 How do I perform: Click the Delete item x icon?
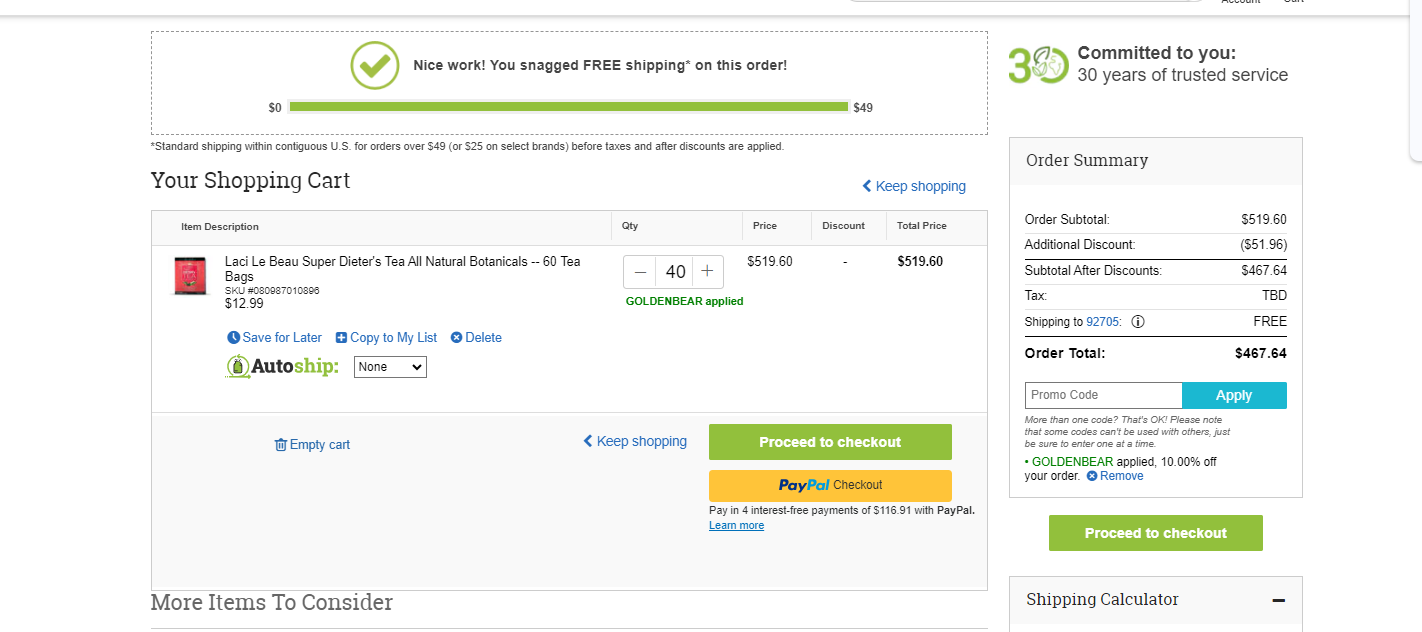coord(457,338)
